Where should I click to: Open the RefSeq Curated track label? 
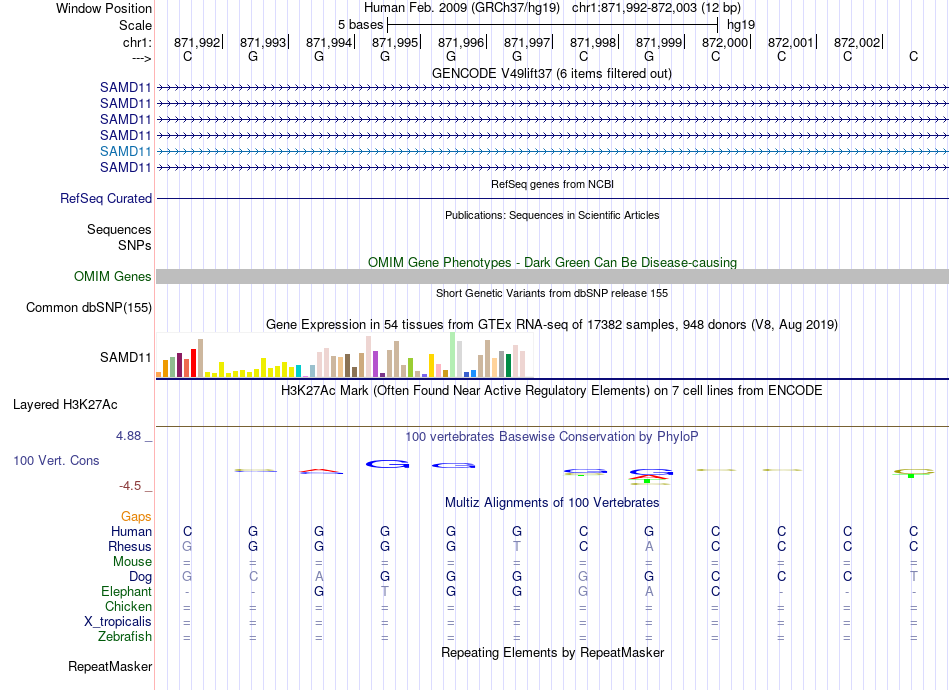106,199
